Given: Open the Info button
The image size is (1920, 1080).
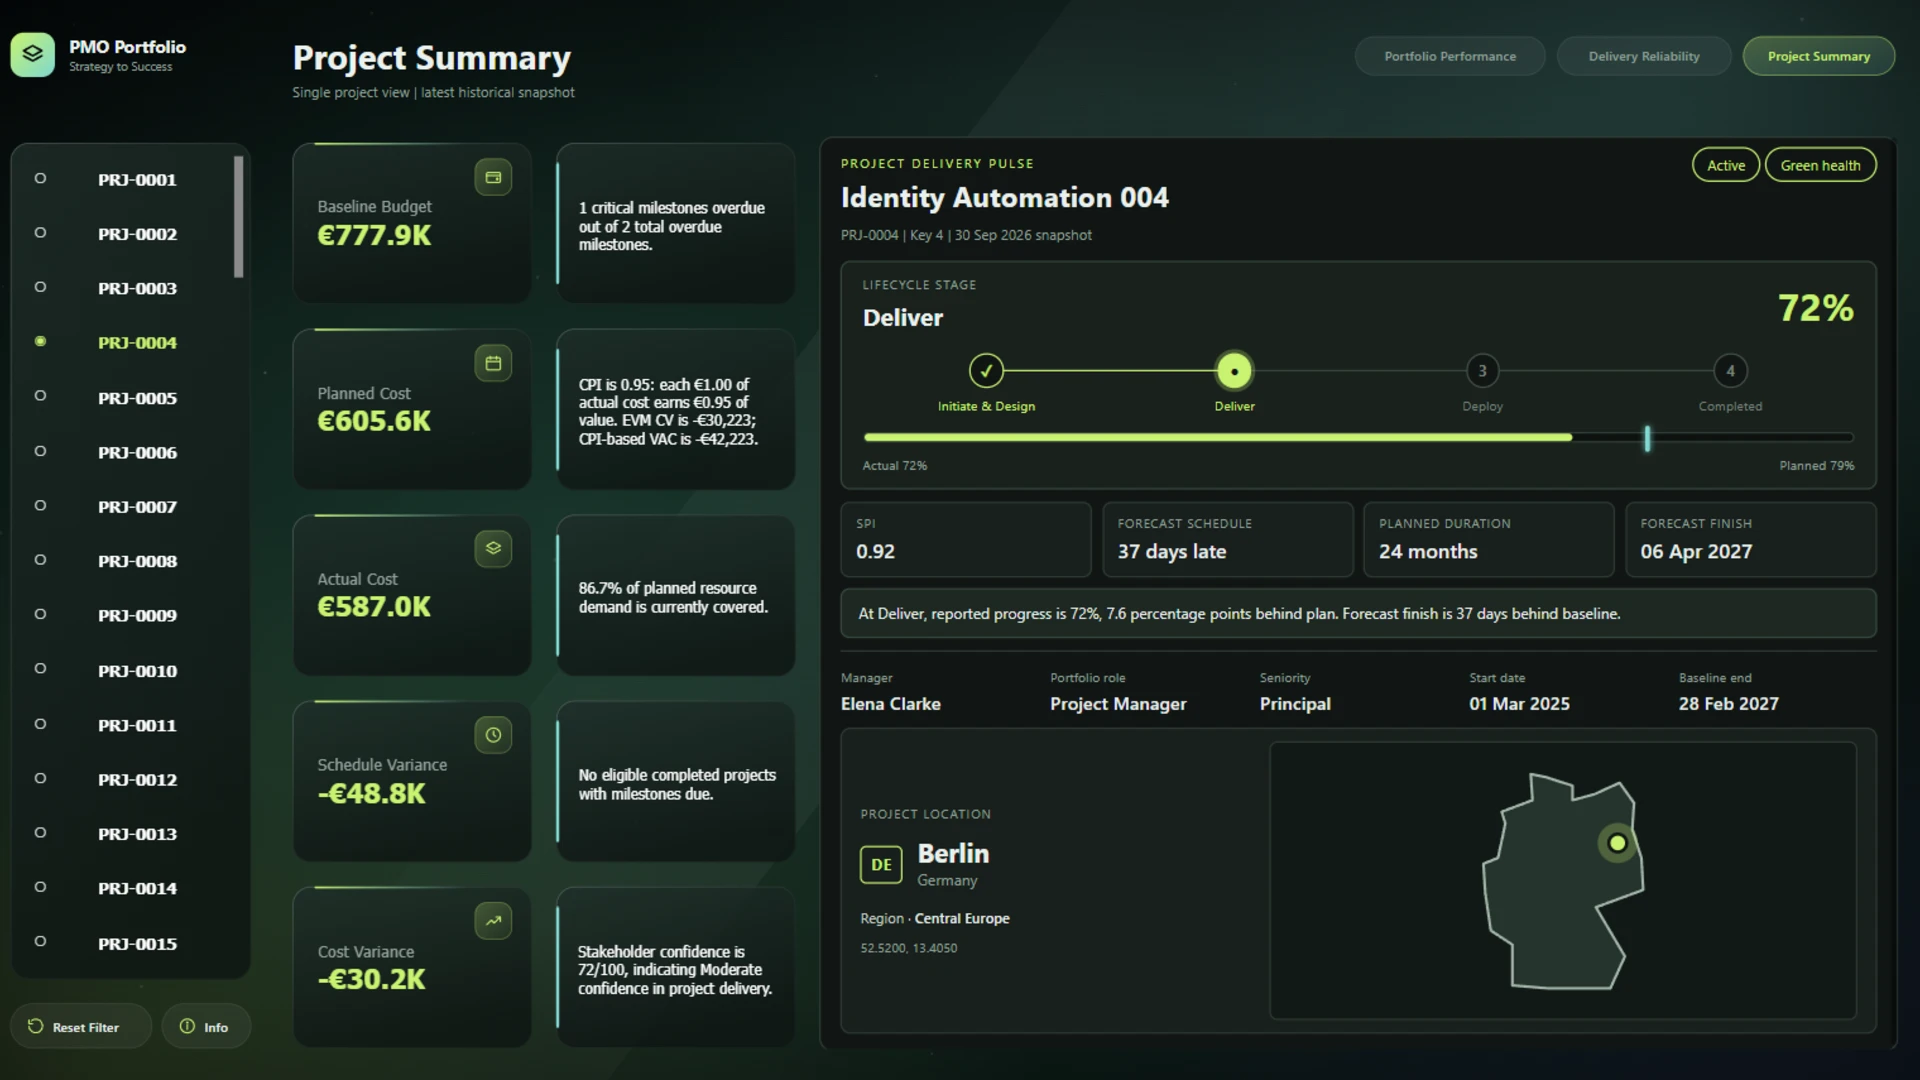Looking at the screenshot, I should (x=206, y=1026).
